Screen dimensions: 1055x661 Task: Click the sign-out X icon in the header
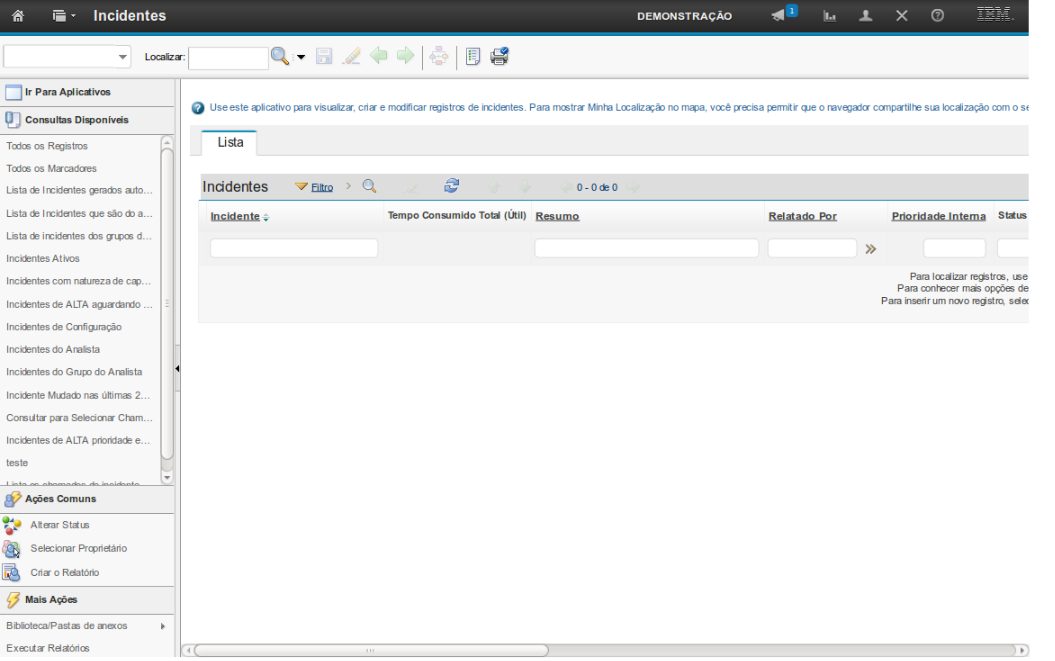click(901, 16)
